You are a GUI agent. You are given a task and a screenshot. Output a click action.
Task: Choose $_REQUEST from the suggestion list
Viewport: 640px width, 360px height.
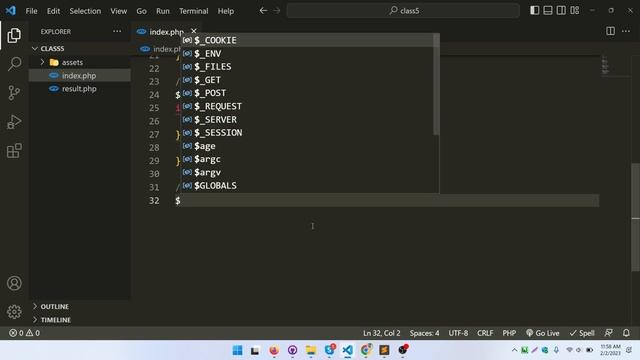(307, 106)
